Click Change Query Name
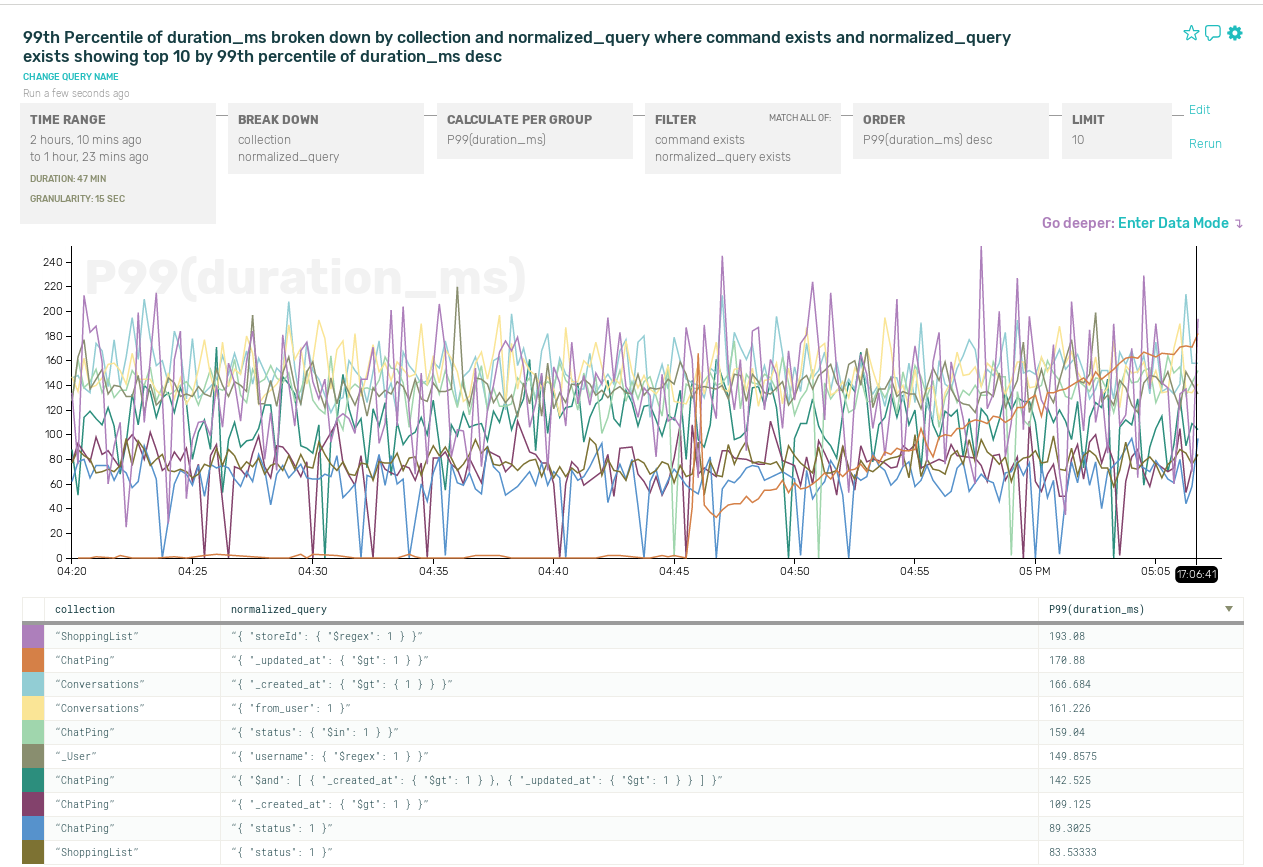Viewport: 1263px width, 867px height. point(71,77)
